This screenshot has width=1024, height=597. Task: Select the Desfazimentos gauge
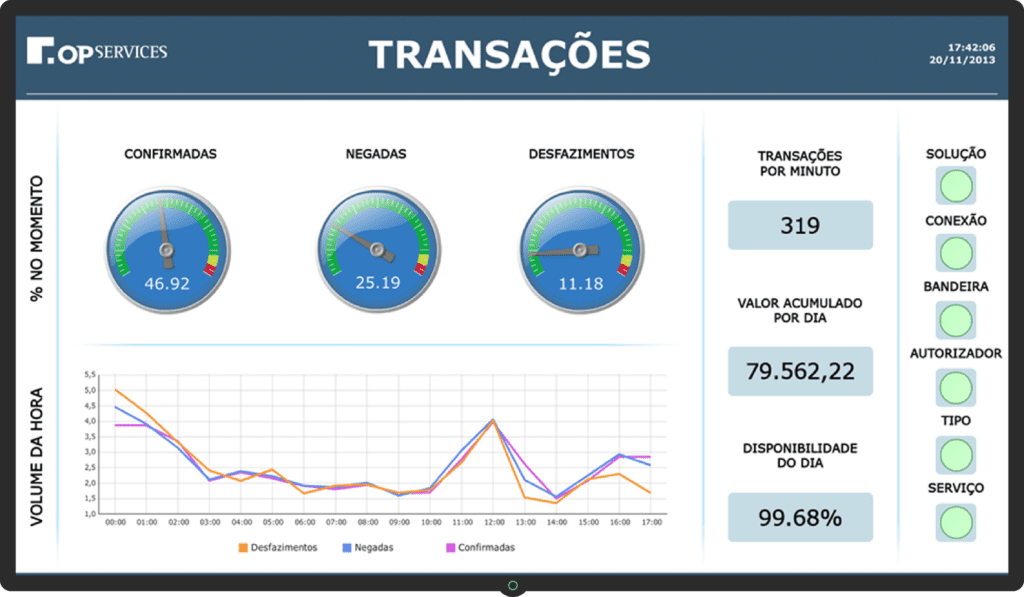(580, 249)
